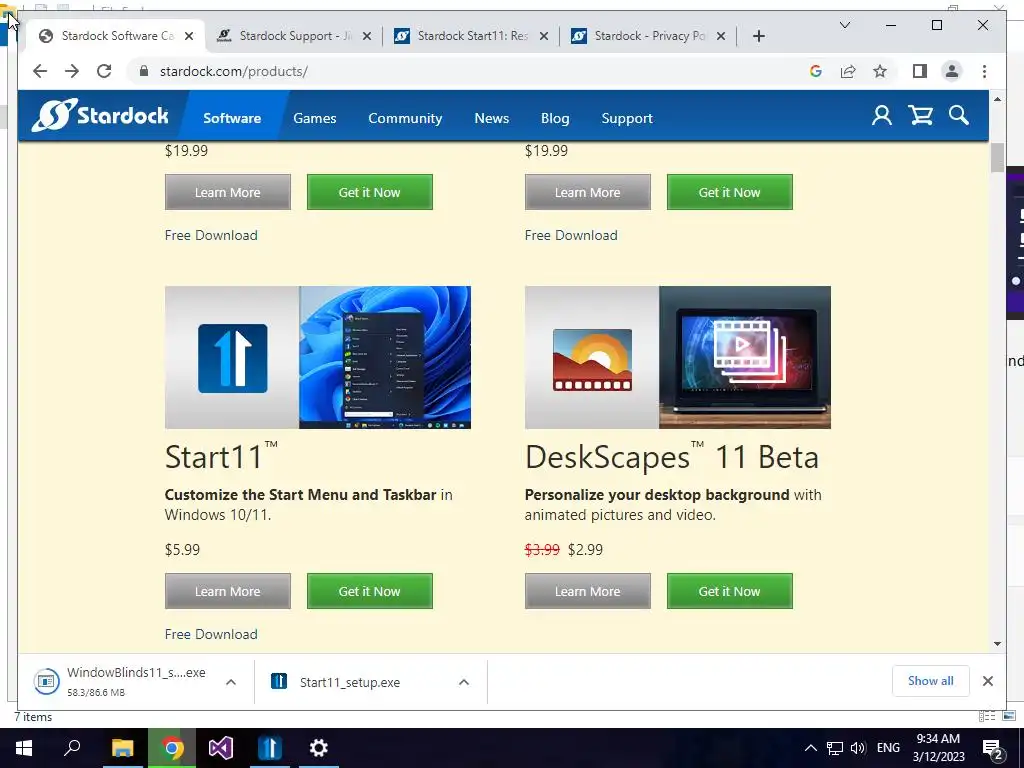
Task: Close the Stardock Support tab
Action: (367, 36)
